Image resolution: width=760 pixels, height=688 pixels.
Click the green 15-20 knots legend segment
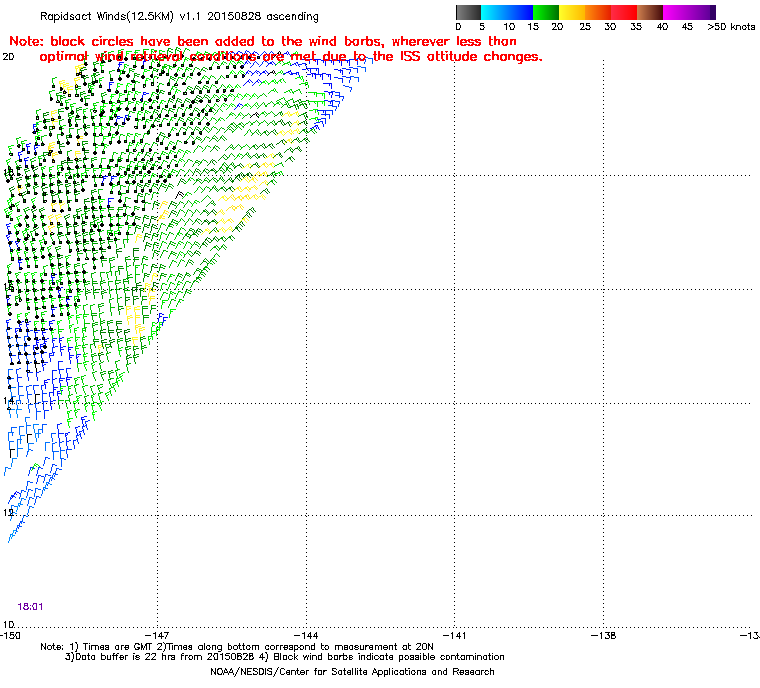click(x=546, y=12)
